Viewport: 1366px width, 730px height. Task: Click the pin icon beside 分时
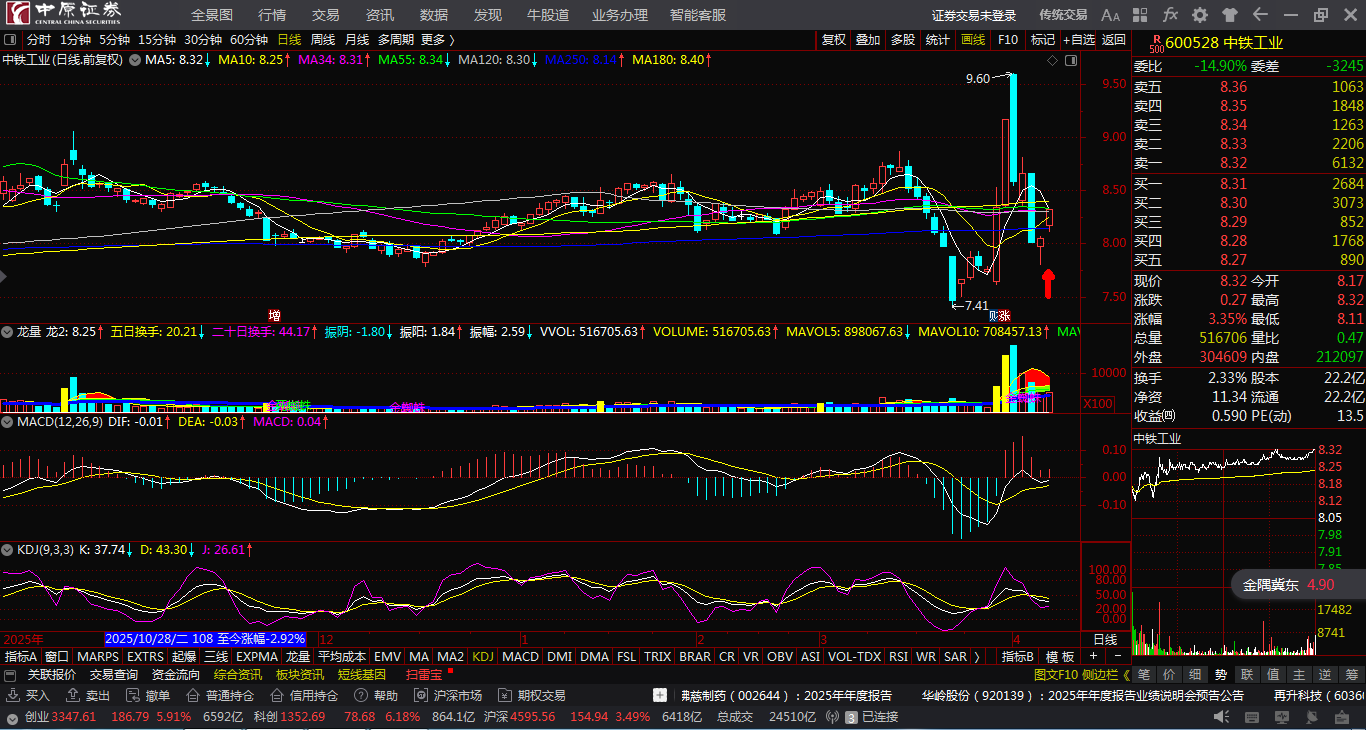tap(11, 40)
